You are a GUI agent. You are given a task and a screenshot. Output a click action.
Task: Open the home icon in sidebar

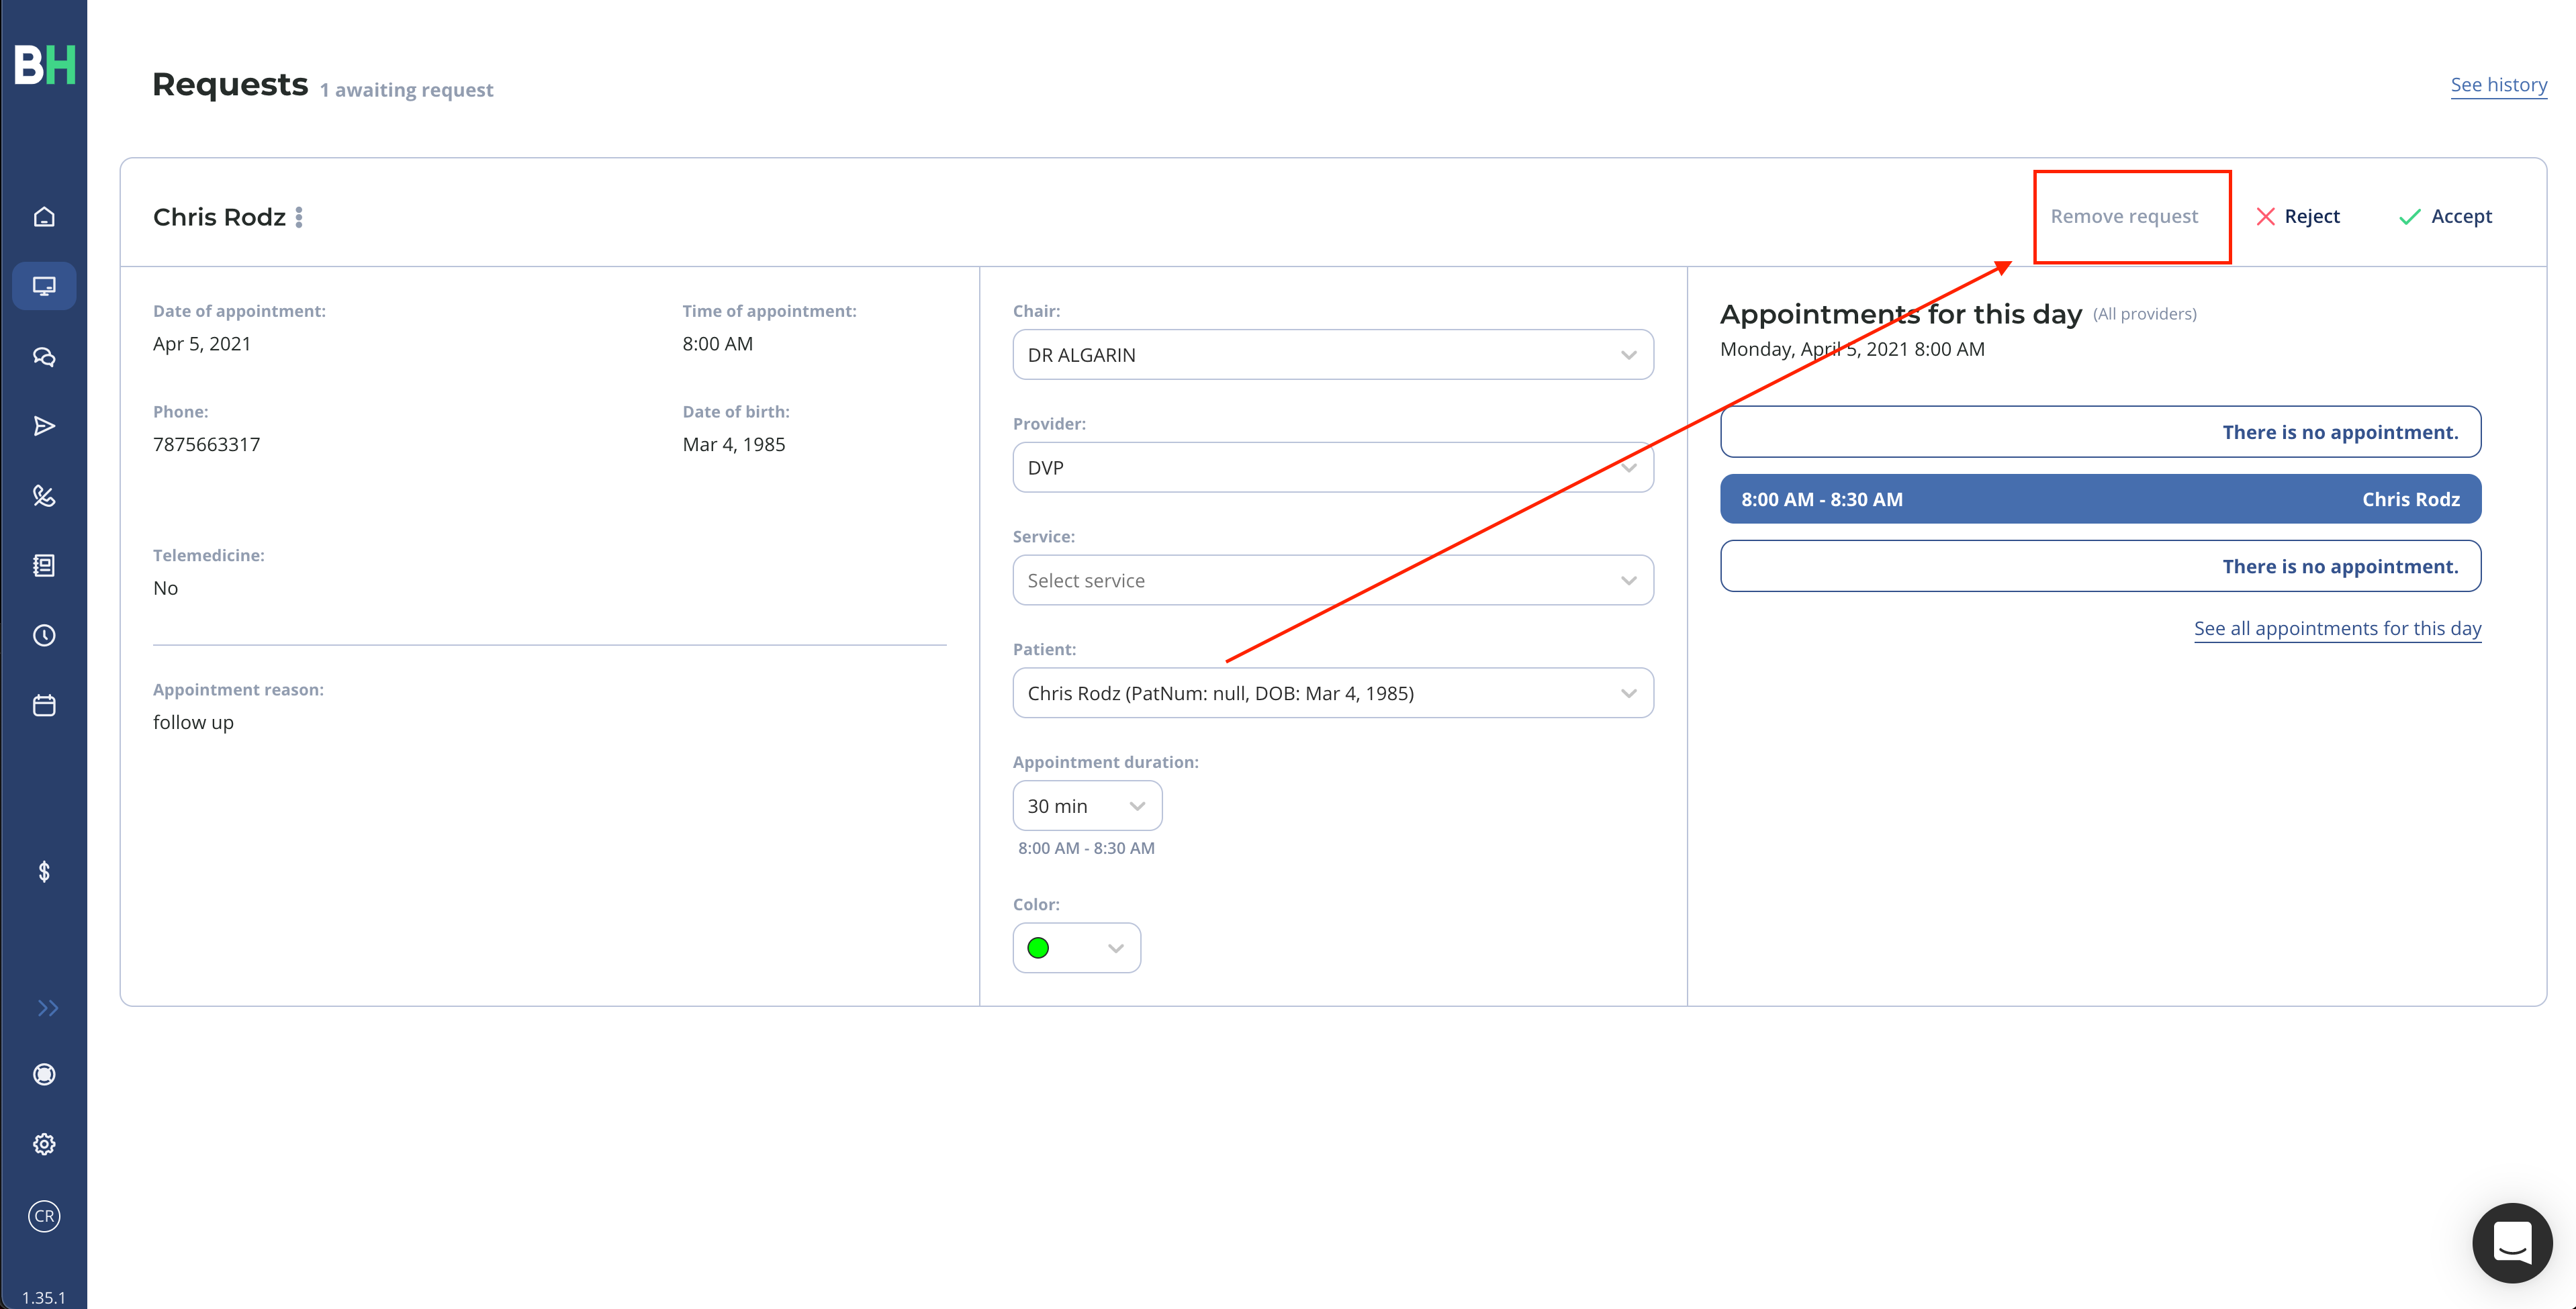coord(44,216)
